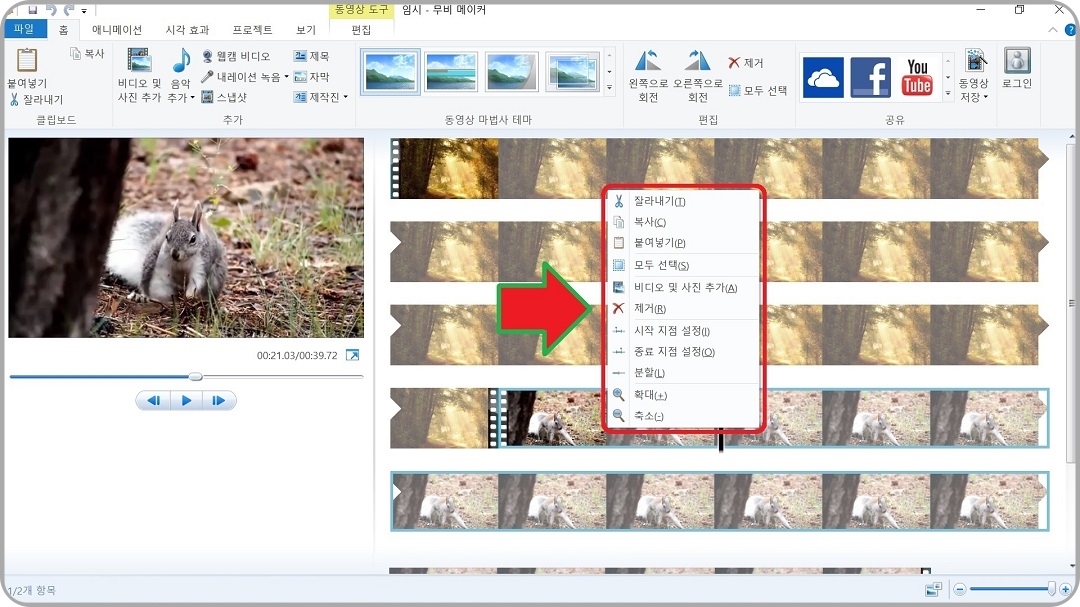
Task: Share to OneDrive cloud icon
Action: (823, 77)
